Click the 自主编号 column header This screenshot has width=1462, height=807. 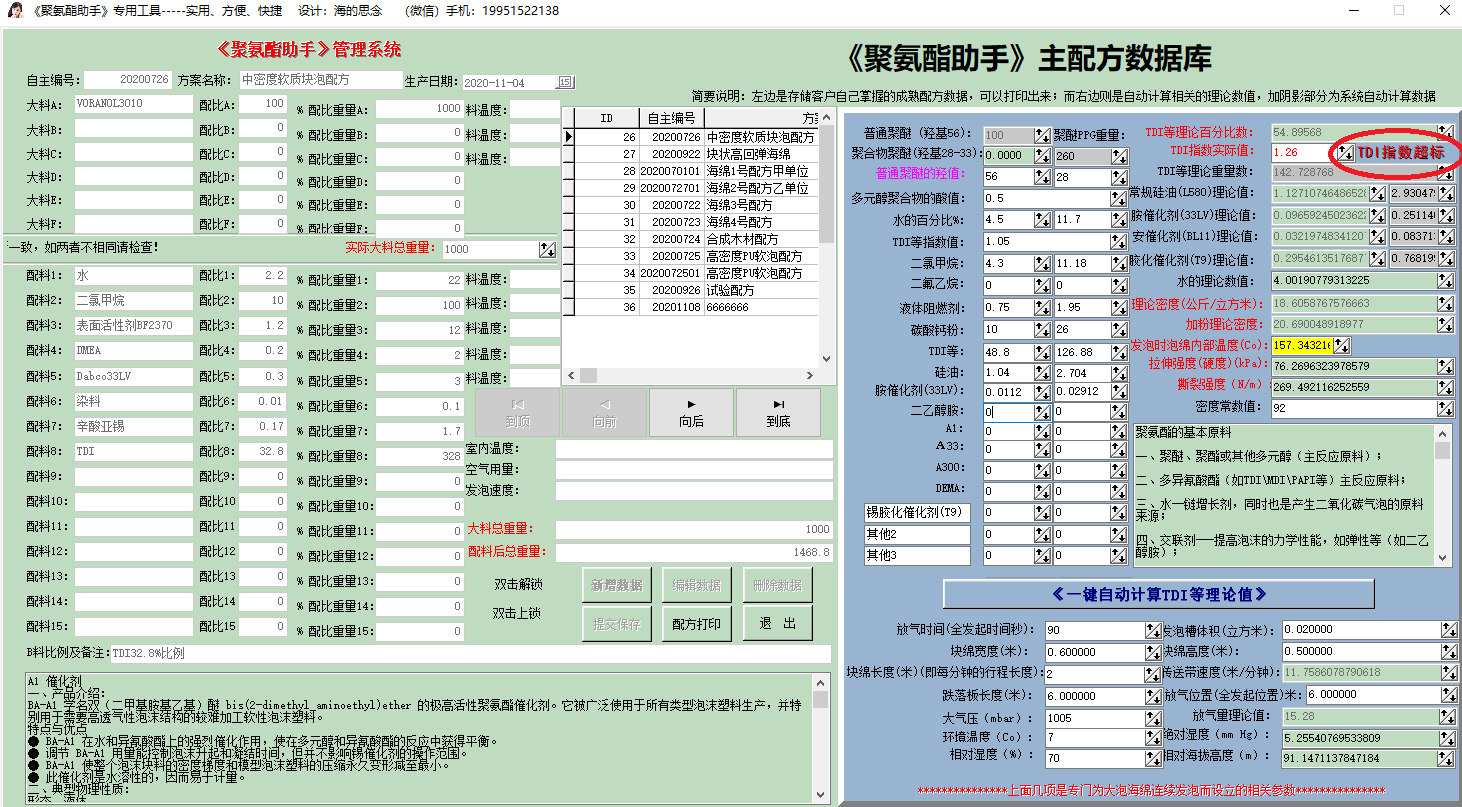[x=670, y=118]
